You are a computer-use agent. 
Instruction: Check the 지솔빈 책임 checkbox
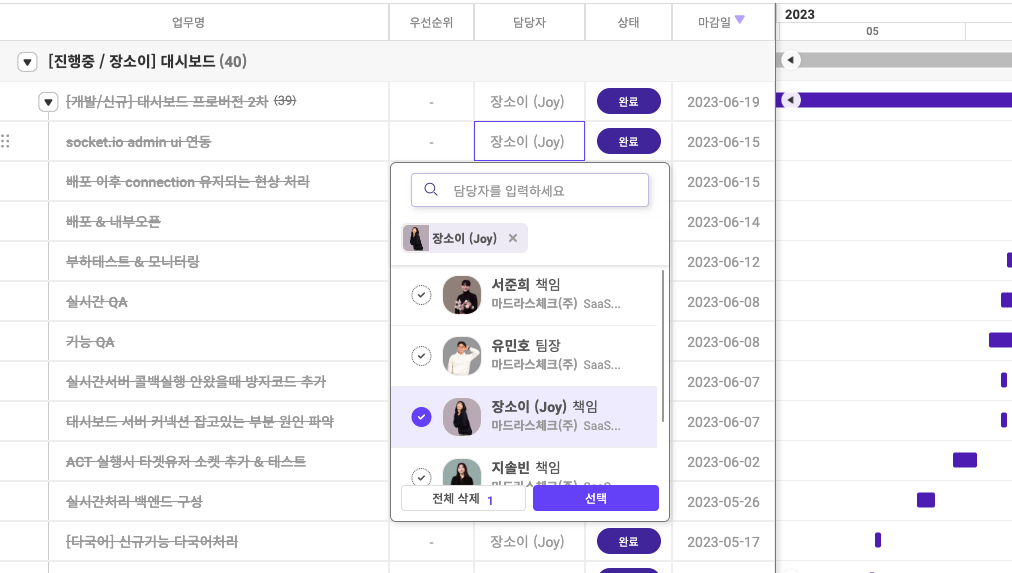coord(421,477)
